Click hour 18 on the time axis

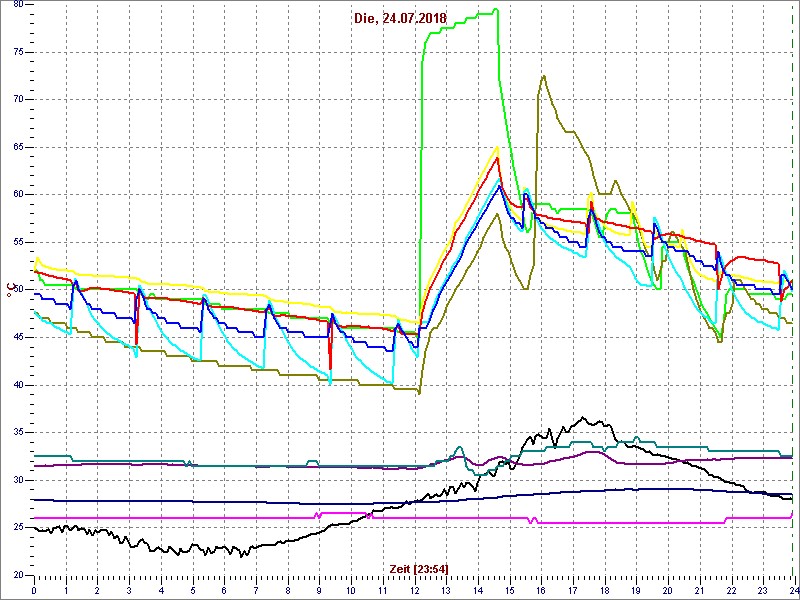[605, 591]
